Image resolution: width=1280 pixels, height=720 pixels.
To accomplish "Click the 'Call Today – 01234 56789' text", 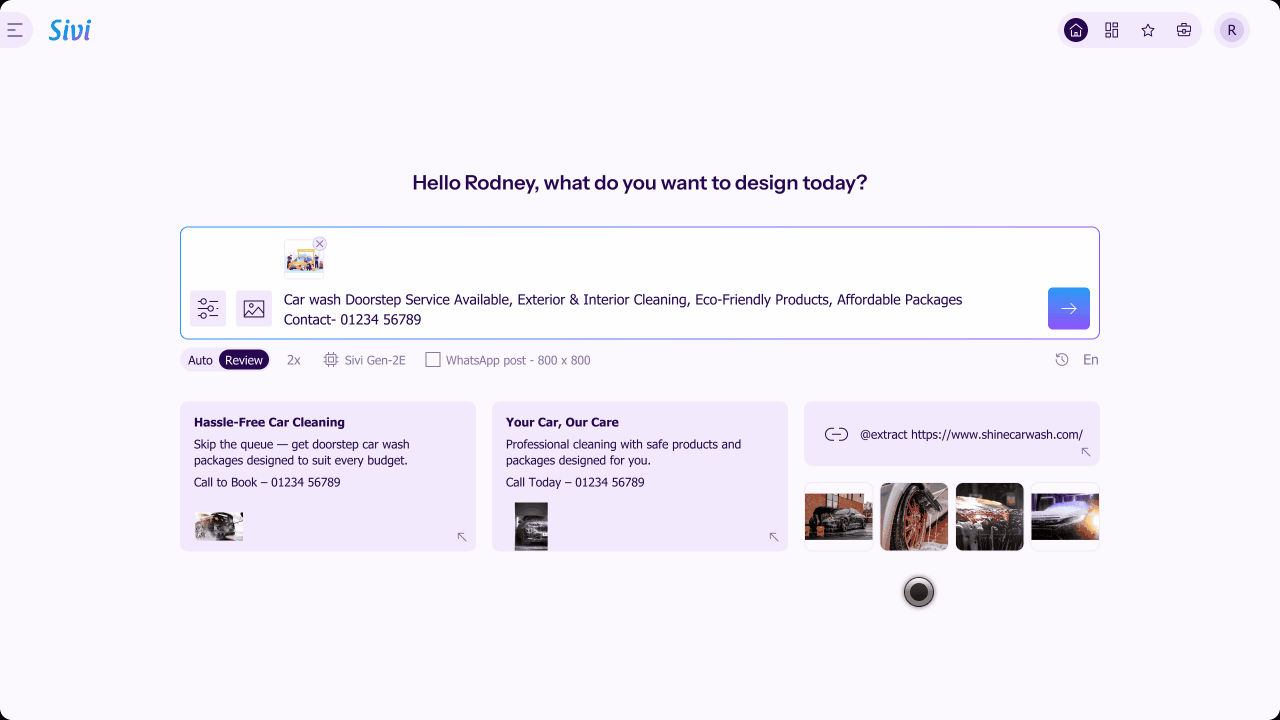I will pos(575,482).
